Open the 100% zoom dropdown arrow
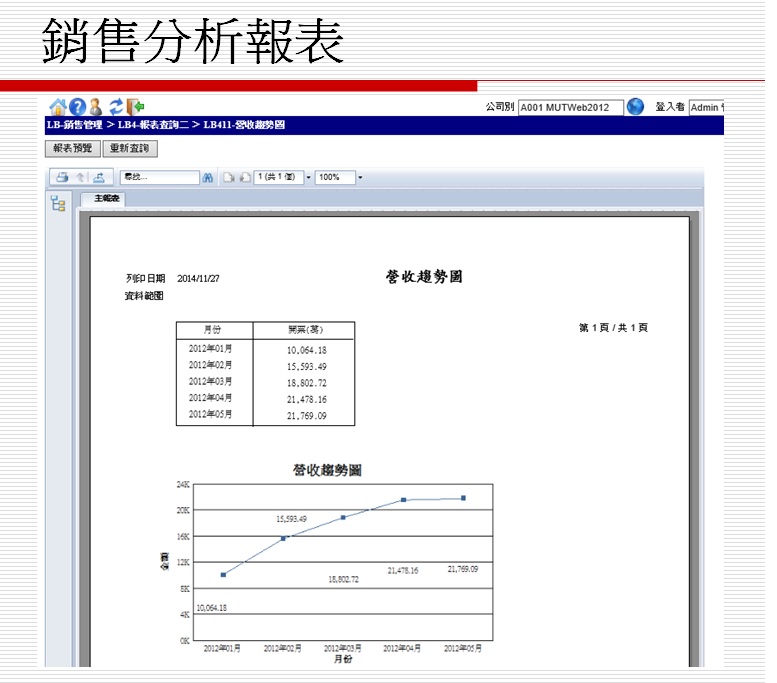Screen dimensions: 777x683 coord(360,177)
